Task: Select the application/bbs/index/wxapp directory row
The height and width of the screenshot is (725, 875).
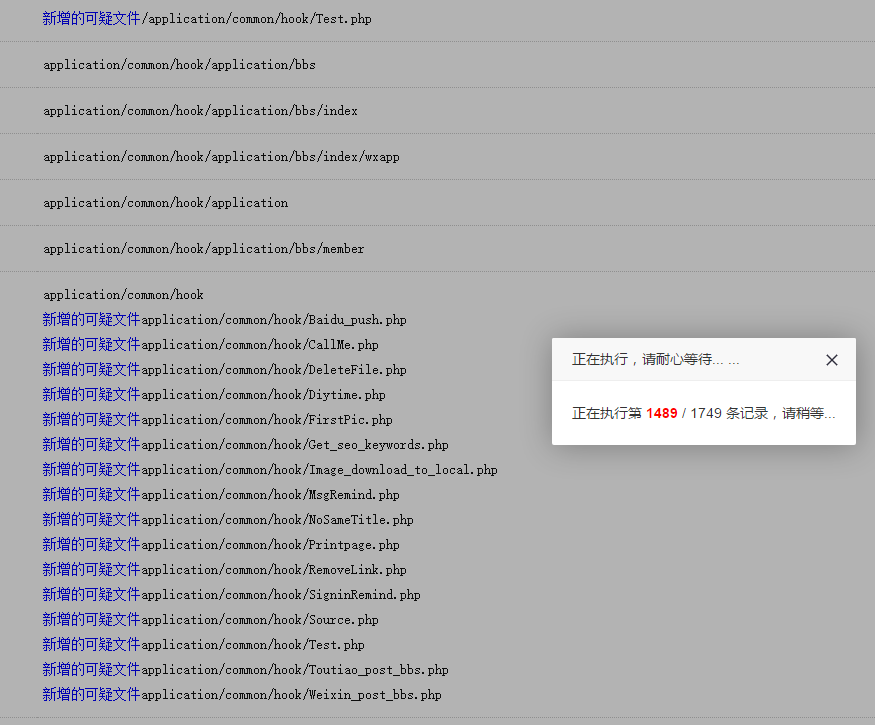Action: tap(221, 157)
